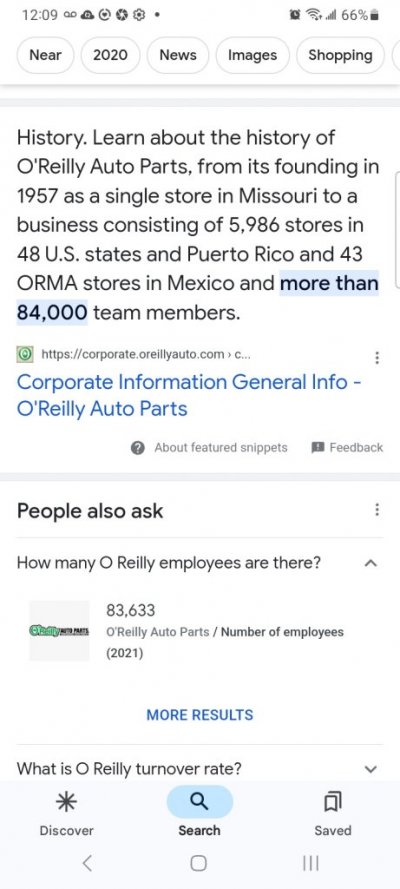Open the Discover asterisk icon
The image size is (400, 889).
[x=66, y=801]
